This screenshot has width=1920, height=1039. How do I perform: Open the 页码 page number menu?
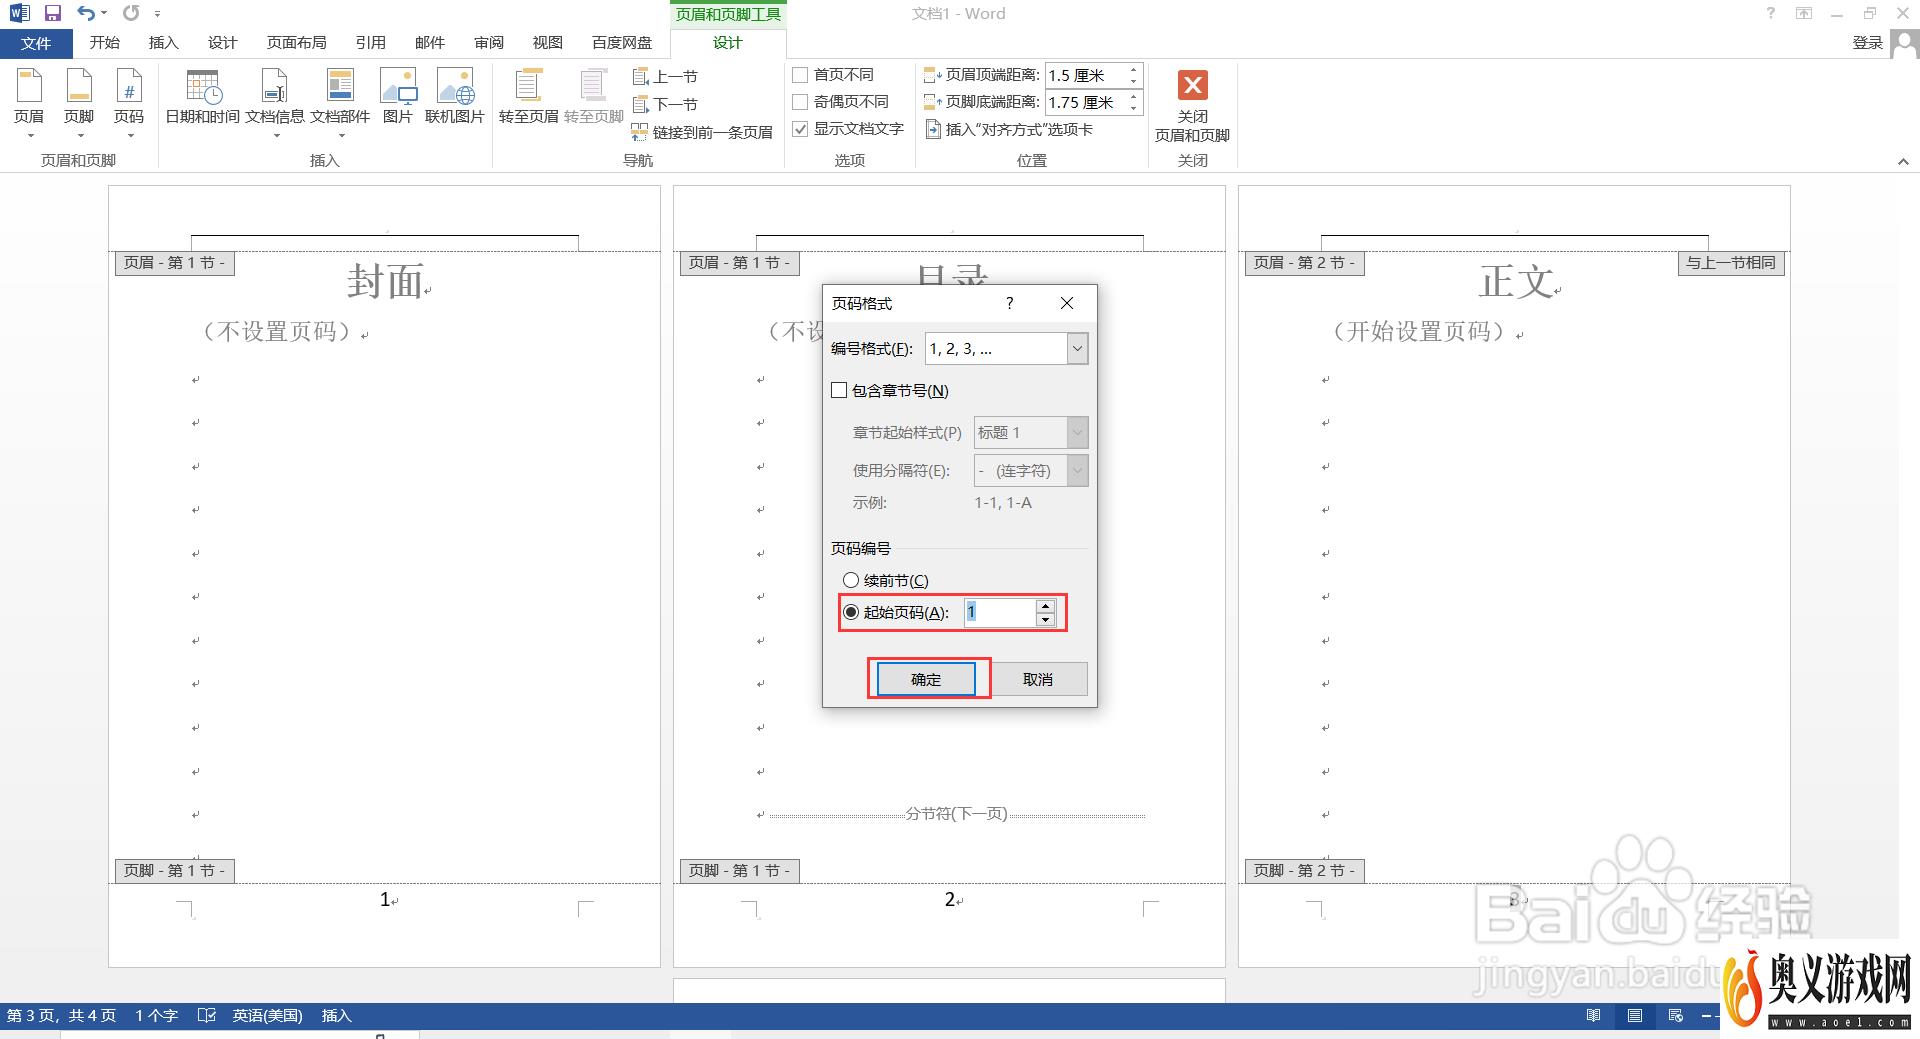(129, 104)
